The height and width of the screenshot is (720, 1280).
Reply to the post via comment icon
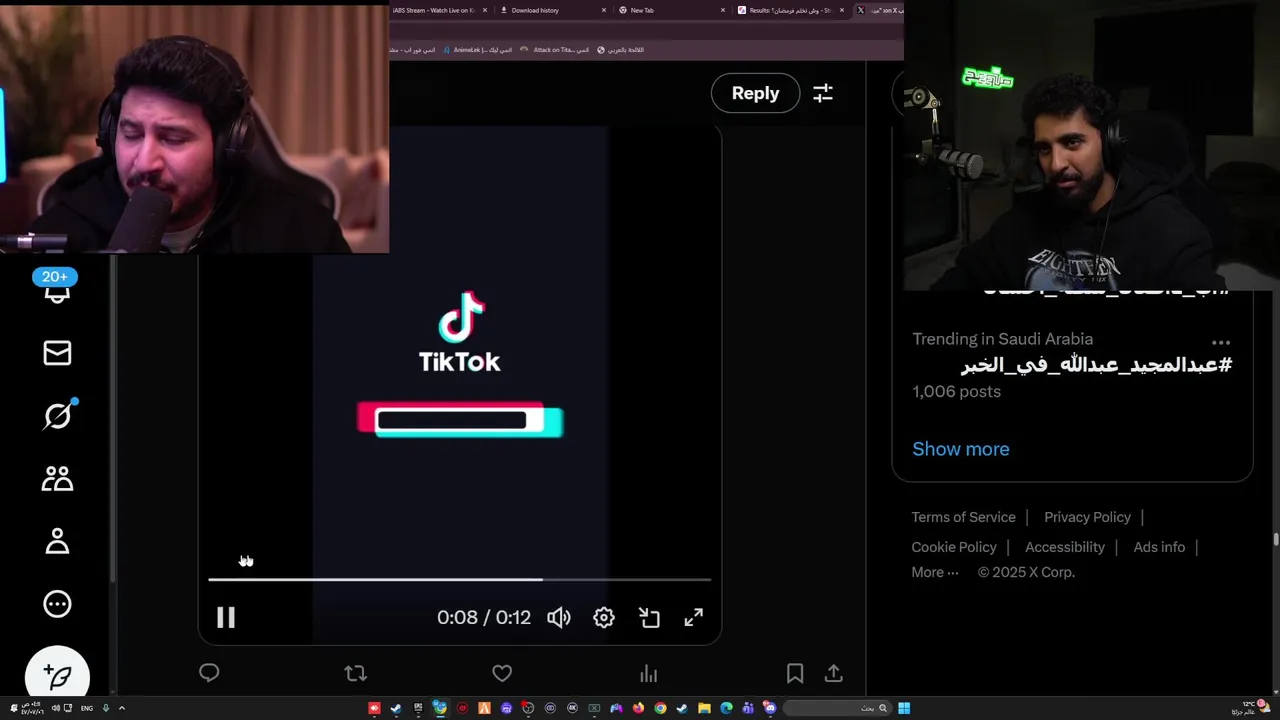209,673
